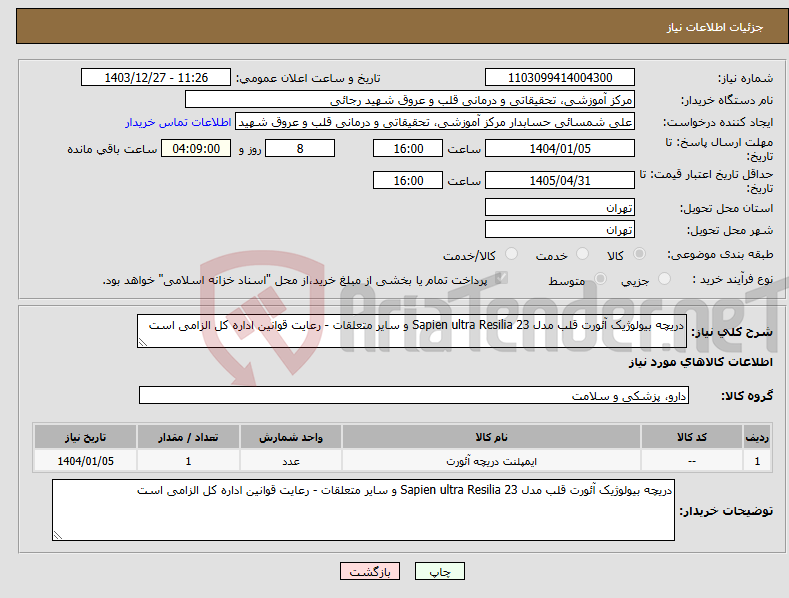Click the price validity 16:00 time field
This screenshot has width=789, height=598.
tap(408, 180)
